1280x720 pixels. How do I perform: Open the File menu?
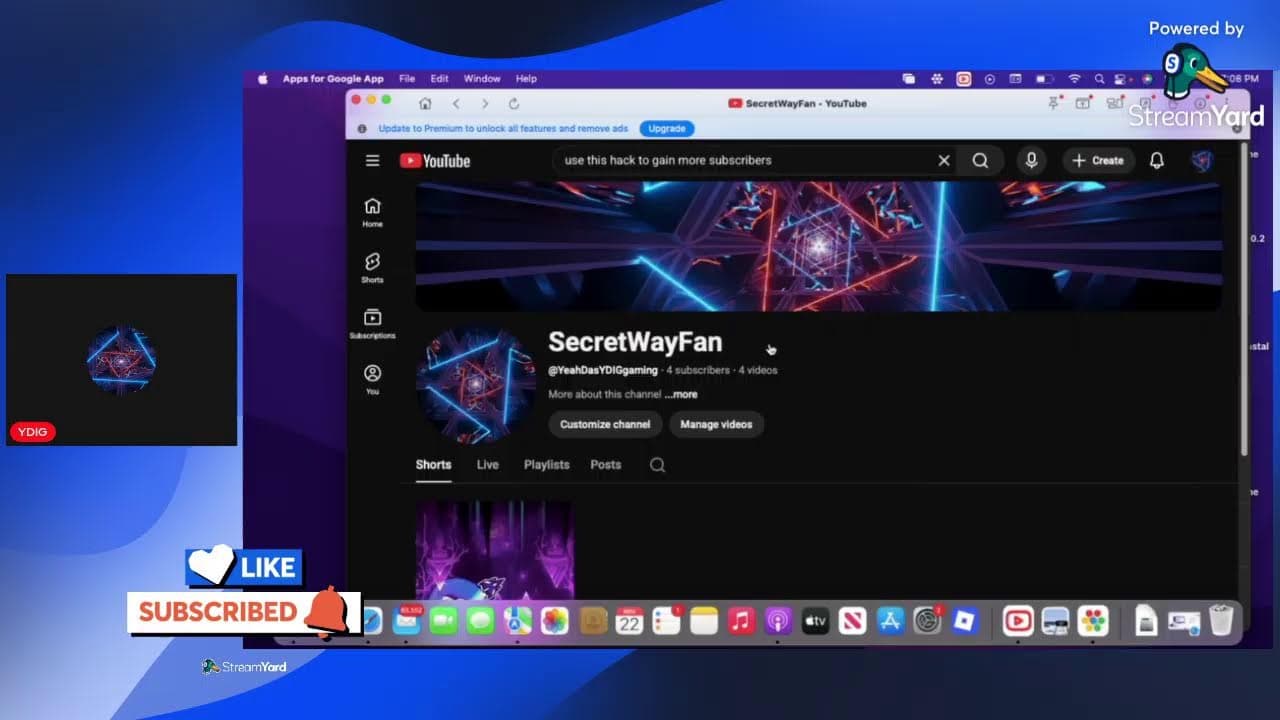[407, 78]
